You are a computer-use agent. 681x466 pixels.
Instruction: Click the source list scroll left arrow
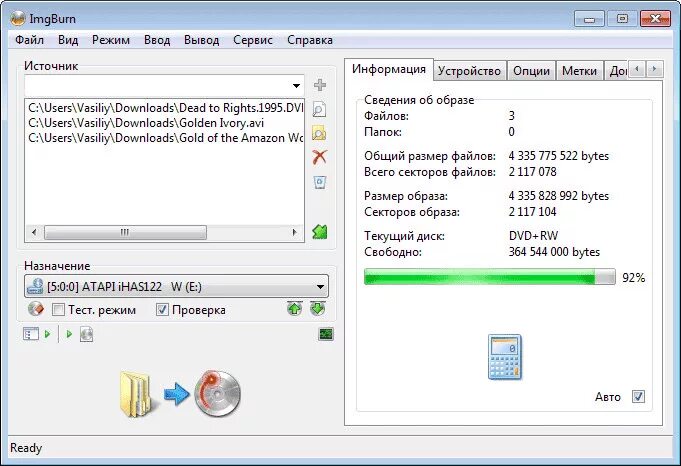(34, 232)
